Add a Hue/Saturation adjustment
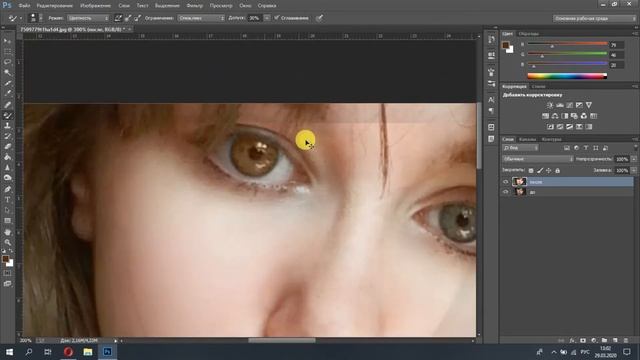This screenshot has width=640, height=360. pos(545,116)
